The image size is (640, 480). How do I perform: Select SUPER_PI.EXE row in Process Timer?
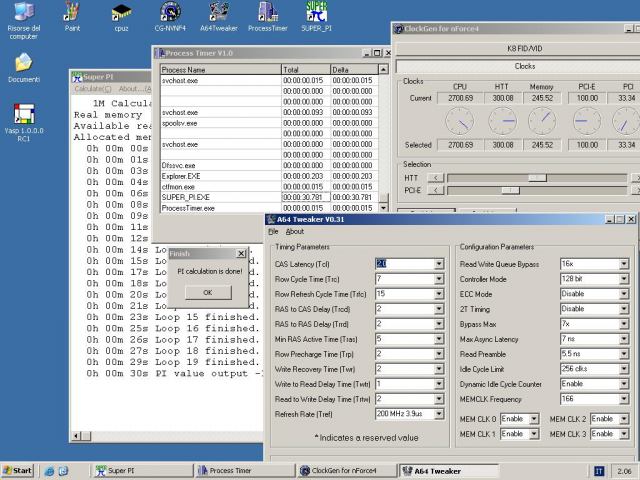[x=269, y=197]
